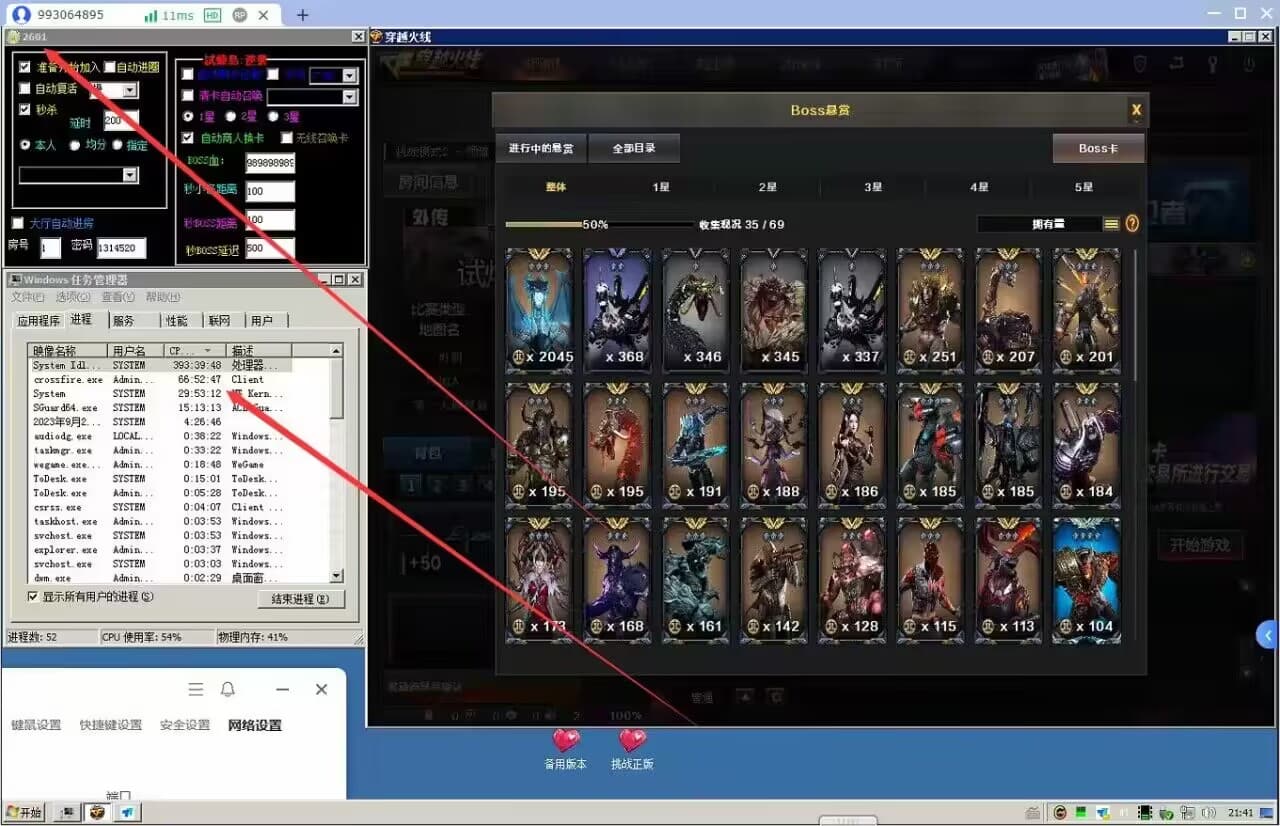Click the Boss卡 button
This screenshot has height=826, width=1280.
pyautogui.click(x=1098, y=148)
